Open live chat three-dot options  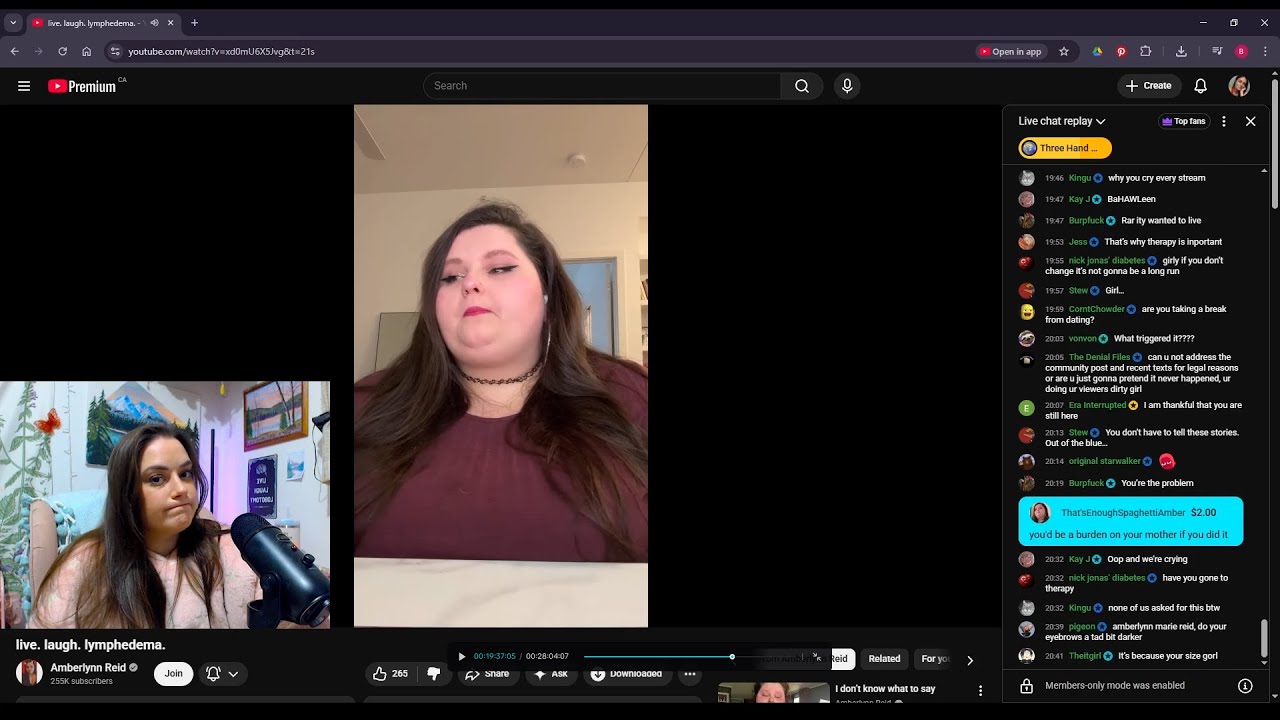pos(1224,121)
